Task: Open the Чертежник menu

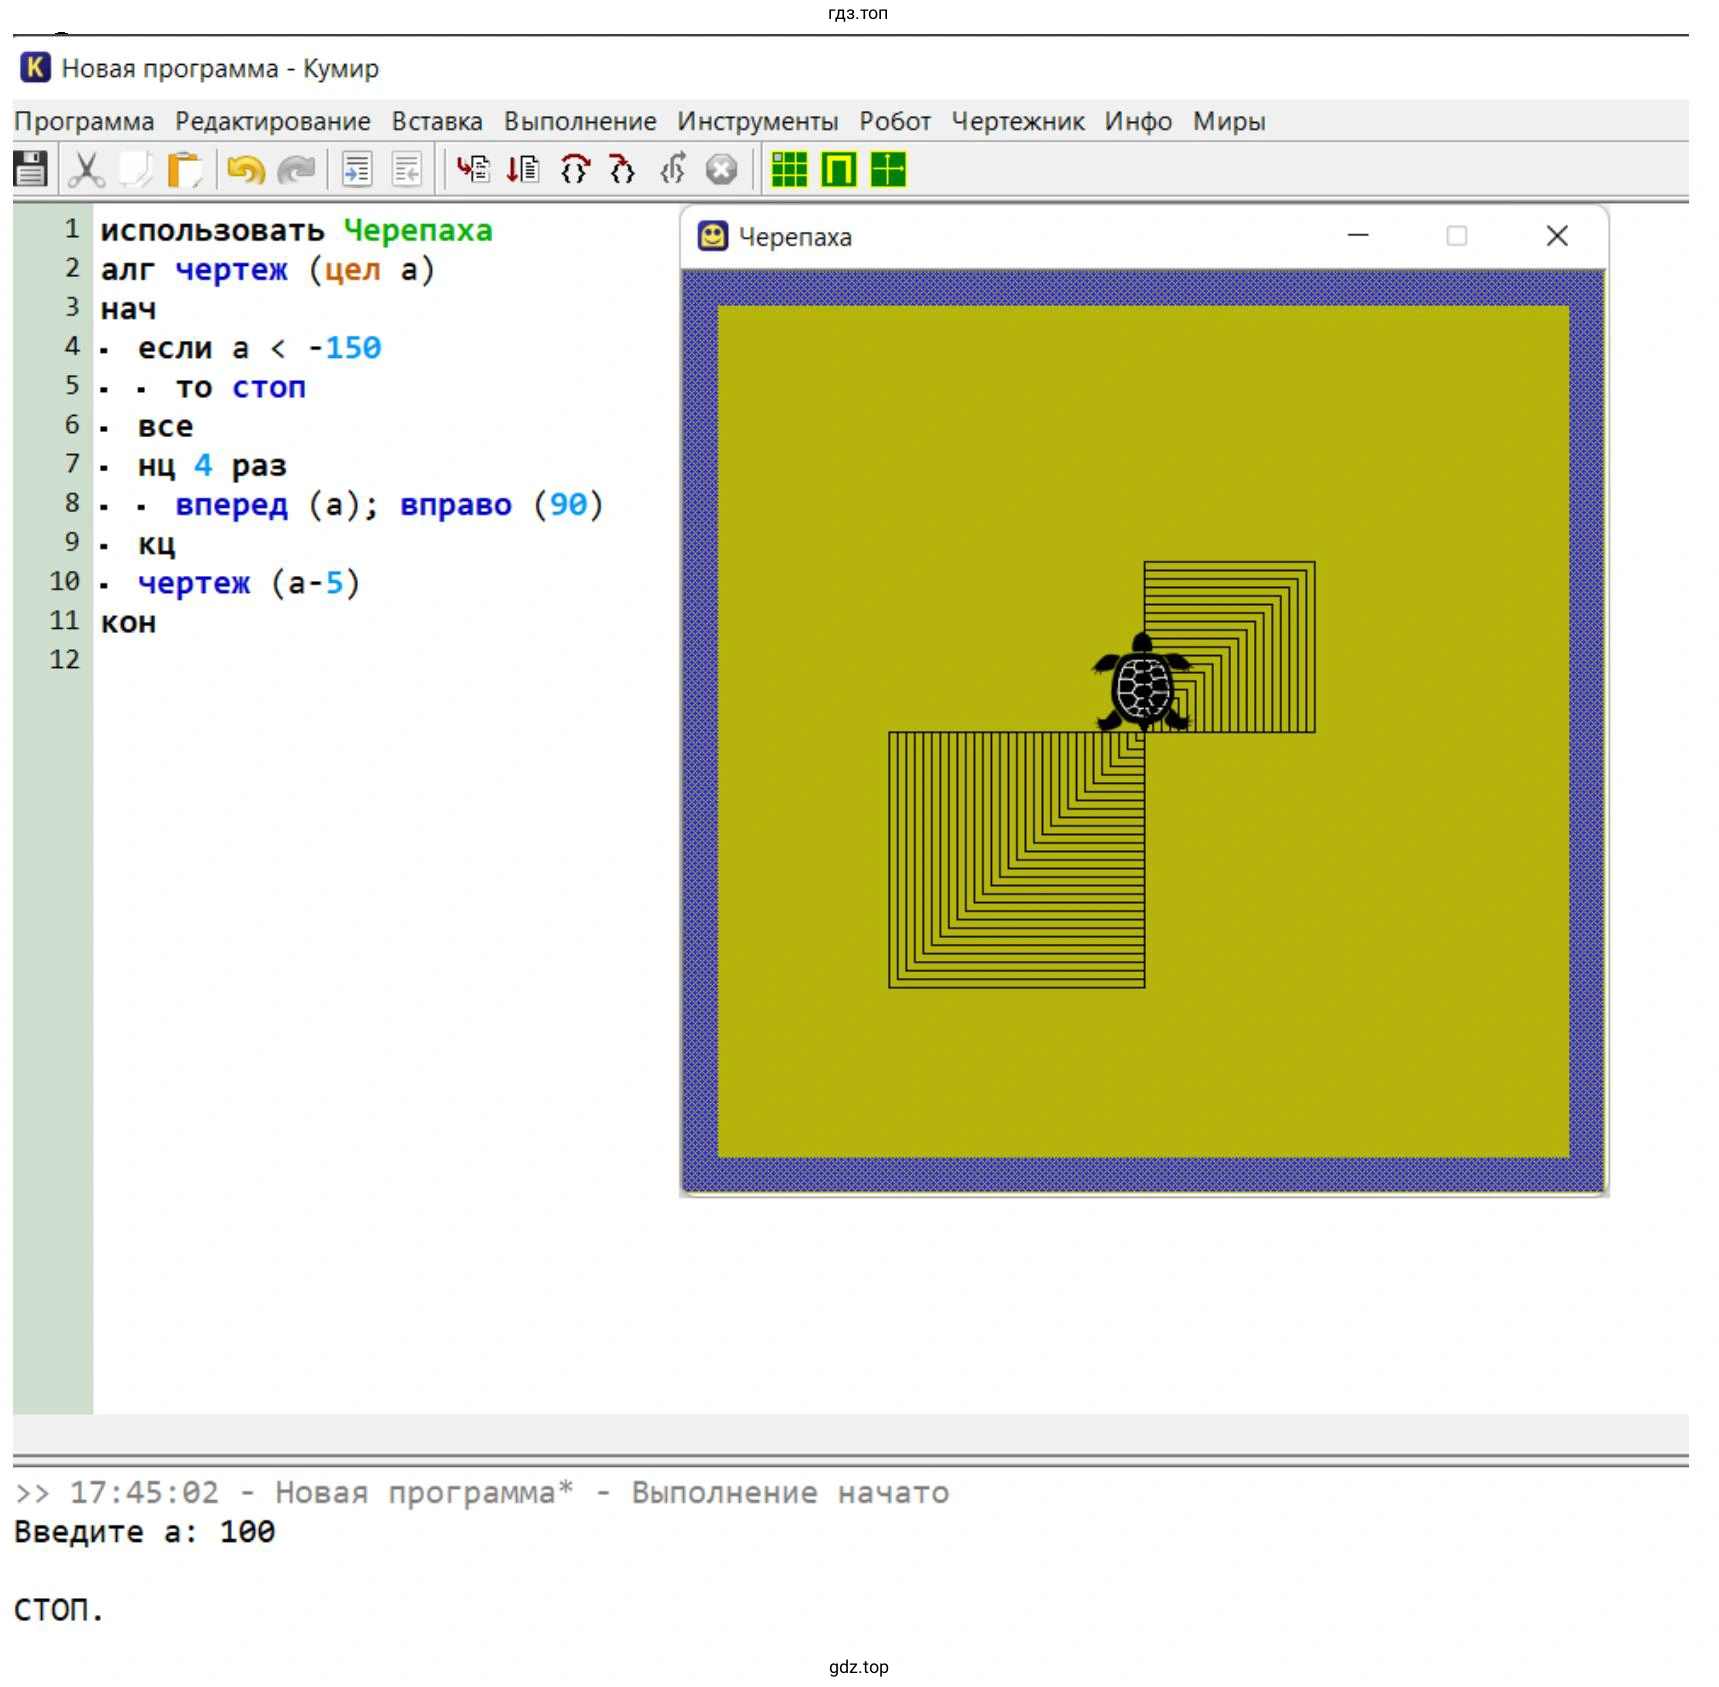Action: click(x=1017, y=121)
